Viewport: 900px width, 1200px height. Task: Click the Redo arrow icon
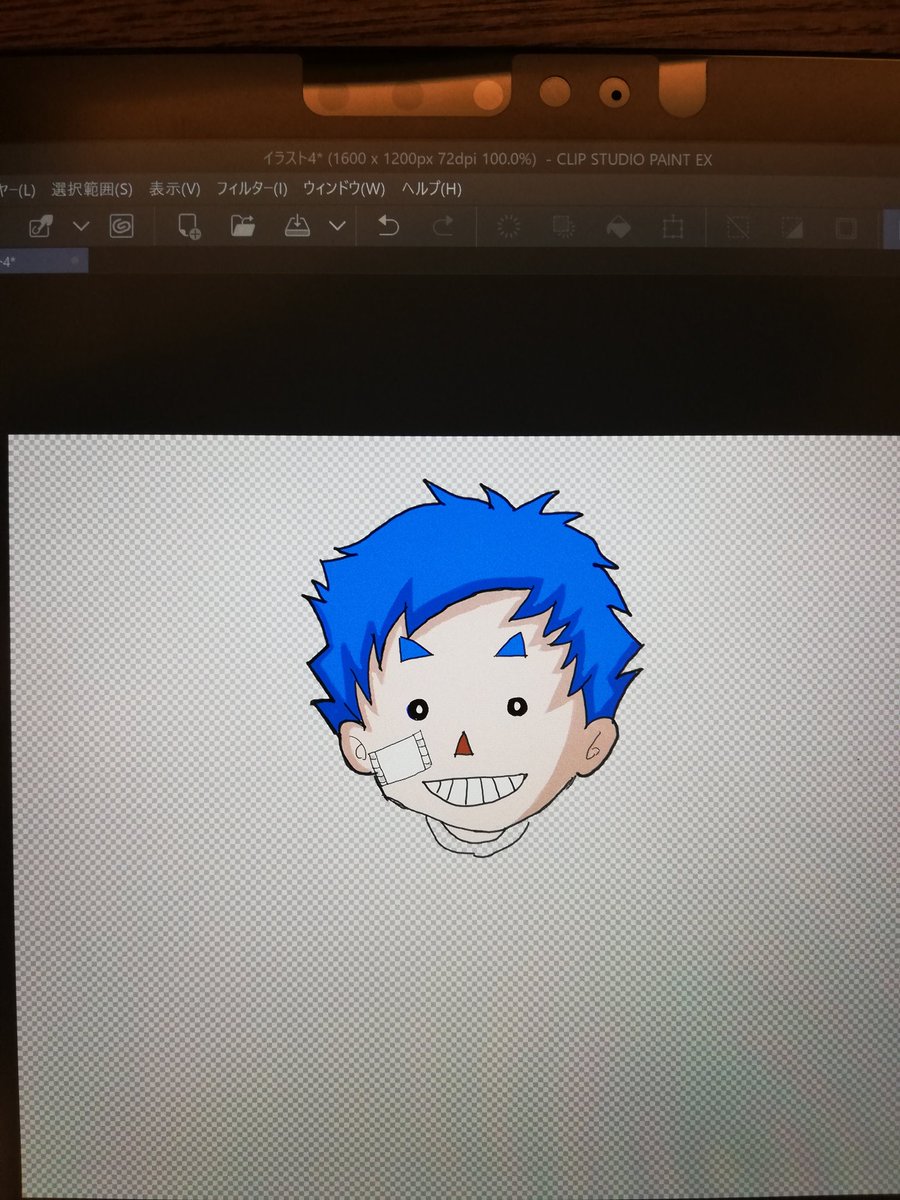pos(443,227)
